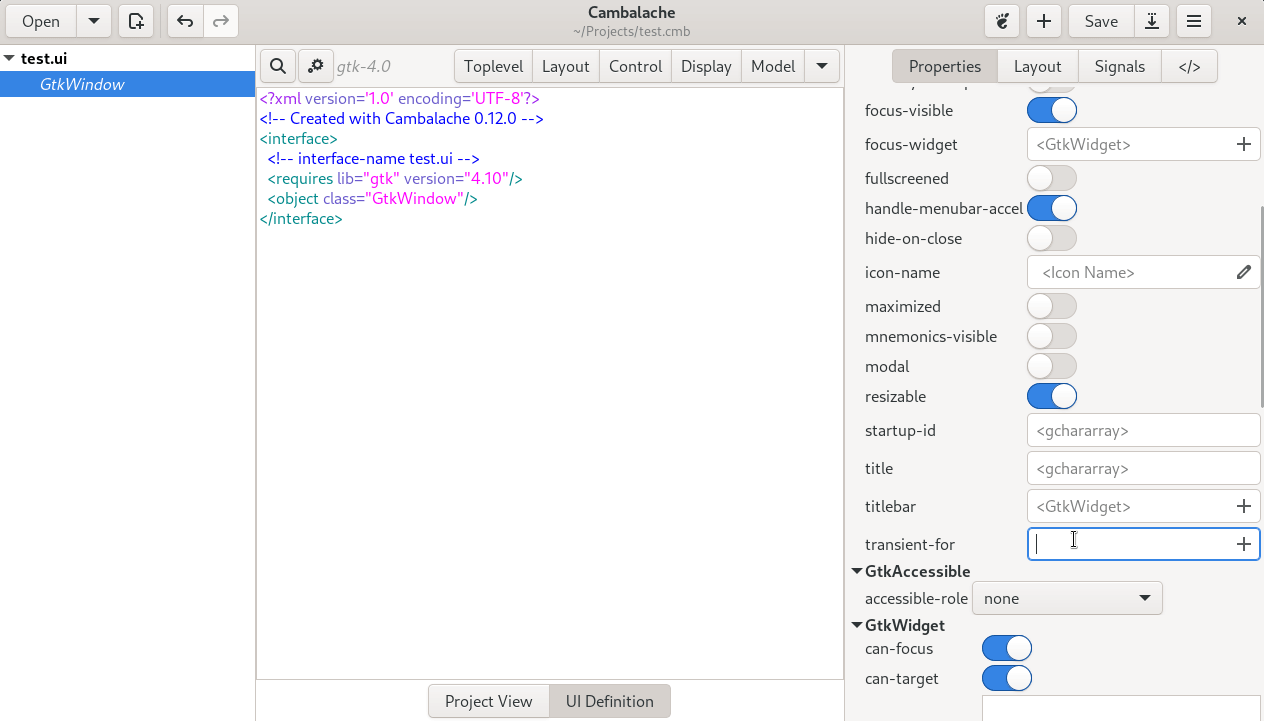Collapse the test.ui tree node
Viewport: 1264px width, 721px height.
pos(9,58)
